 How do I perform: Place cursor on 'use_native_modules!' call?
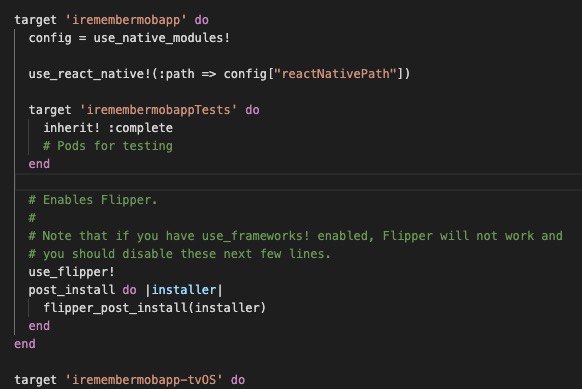[162, 38]
